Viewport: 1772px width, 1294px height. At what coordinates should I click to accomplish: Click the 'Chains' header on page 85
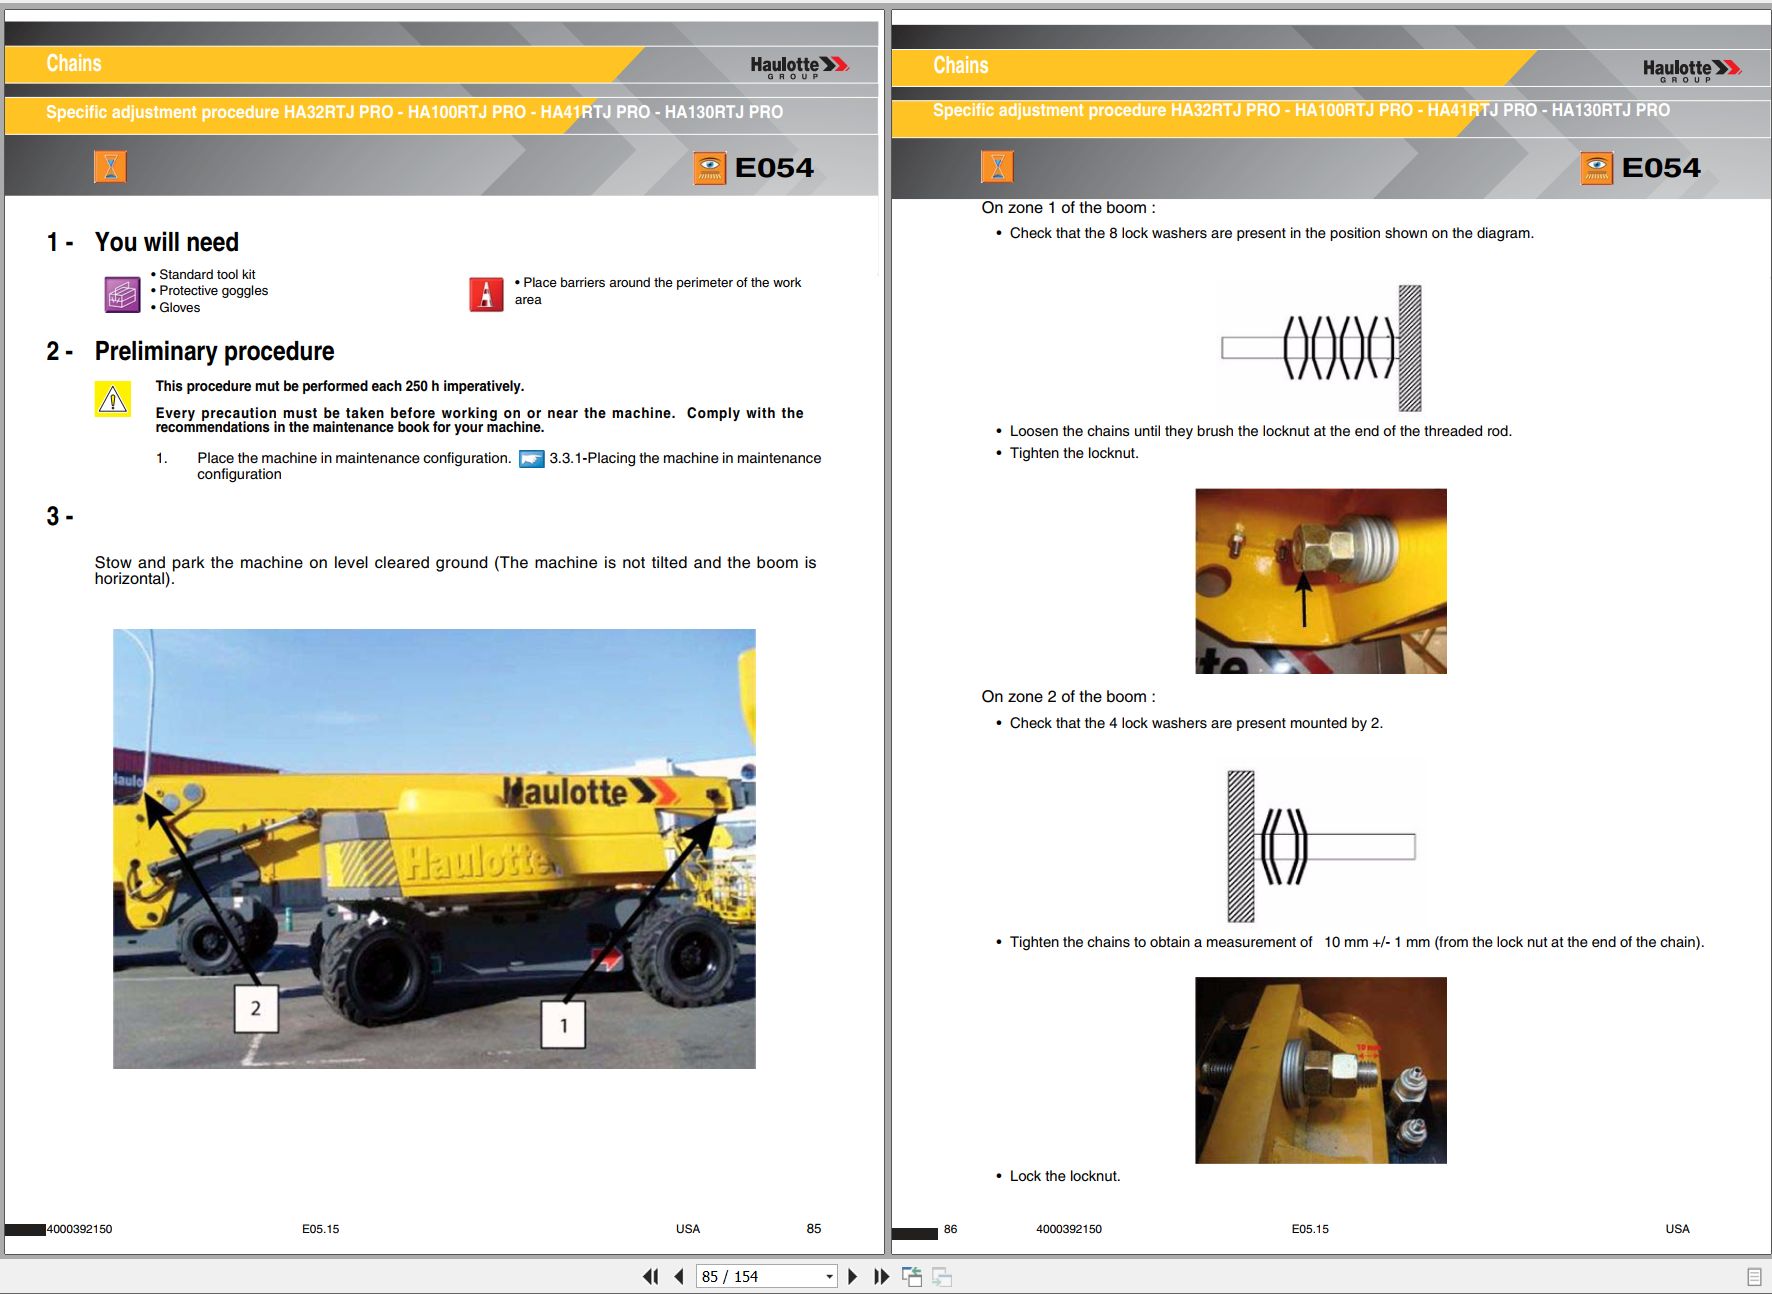click(74, 64)
